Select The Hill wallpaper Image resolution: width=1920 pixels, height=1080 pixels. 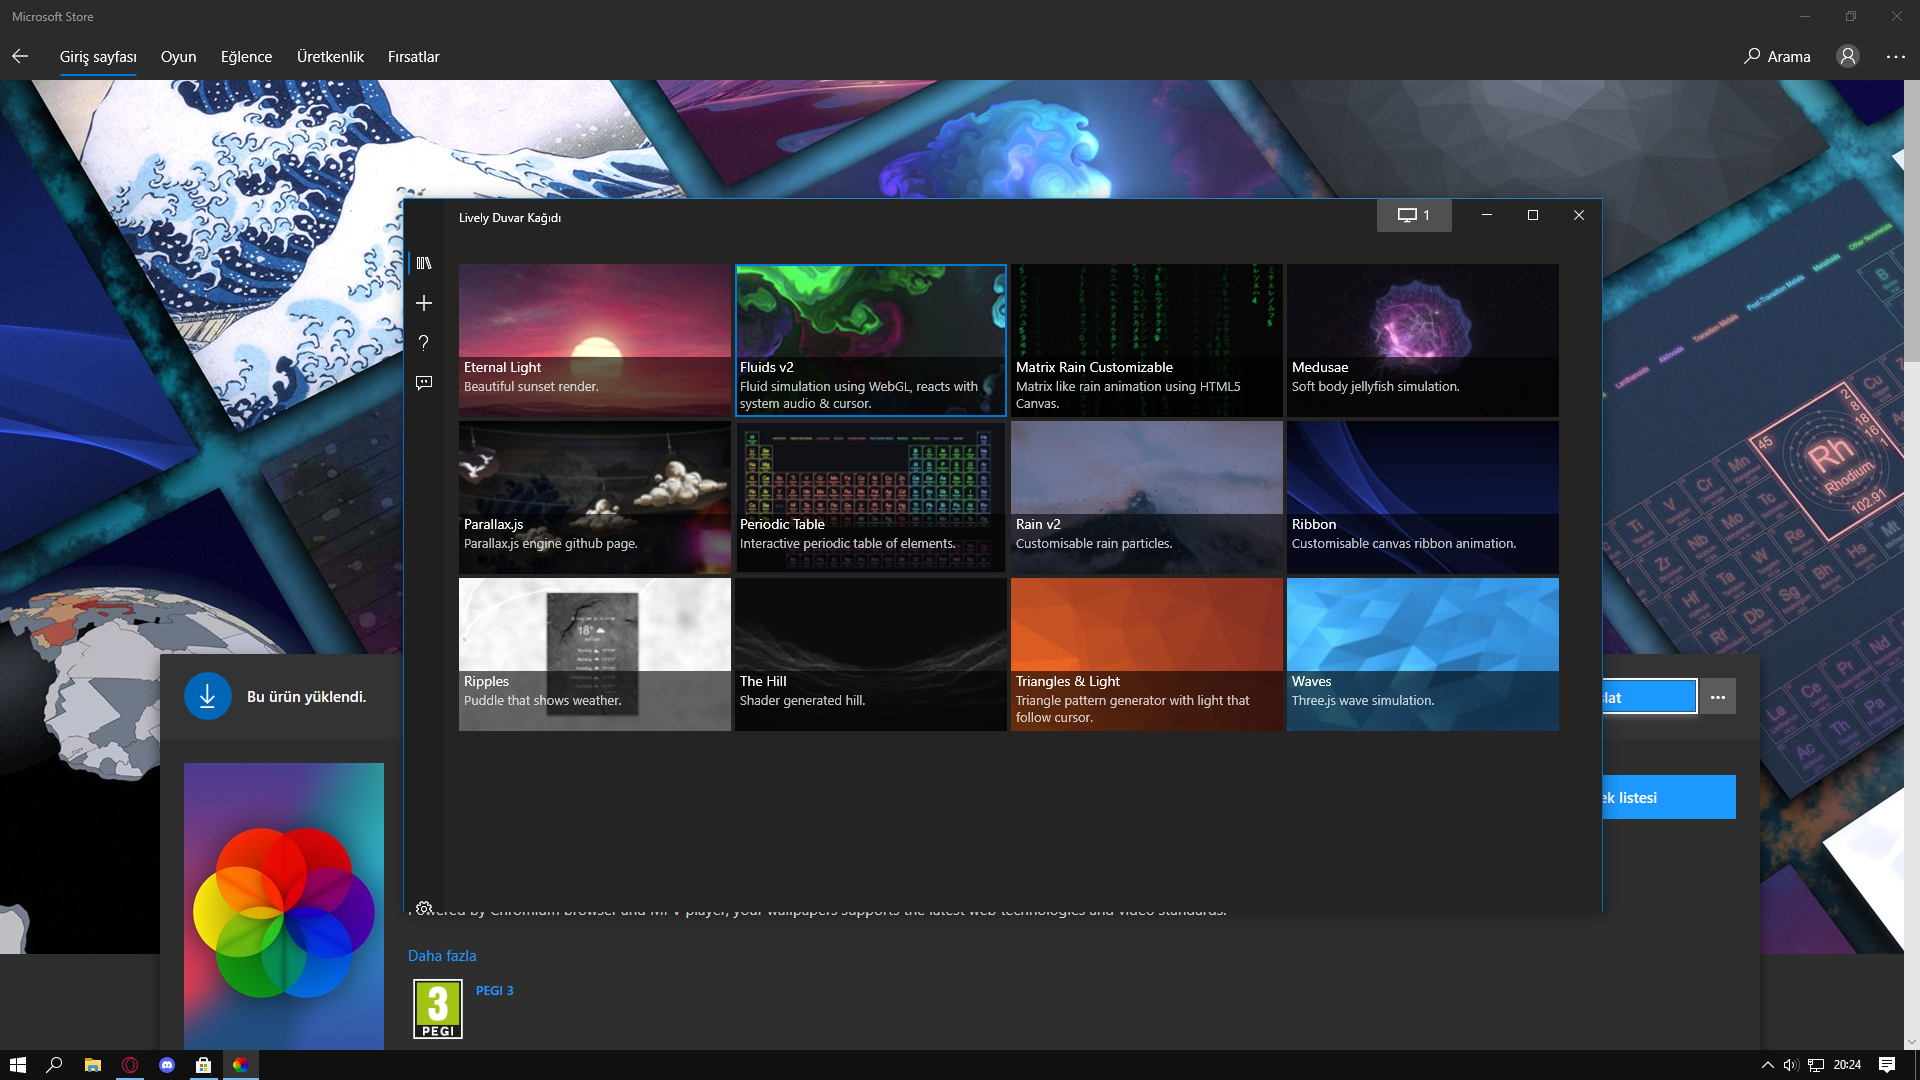click(x=871, y=654)
